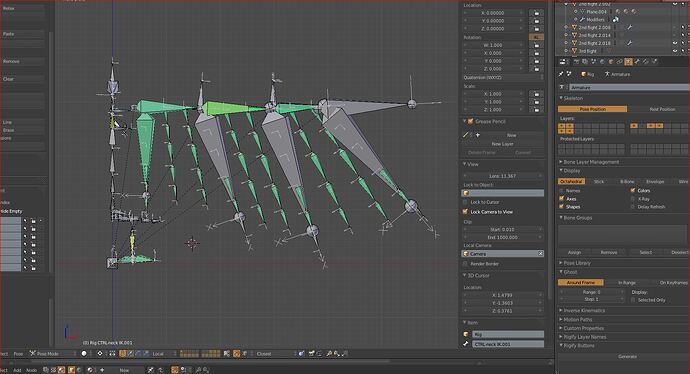Switch to the Bone properties tab icon
The width and height of the screenshot is (690, 374).
637,62
